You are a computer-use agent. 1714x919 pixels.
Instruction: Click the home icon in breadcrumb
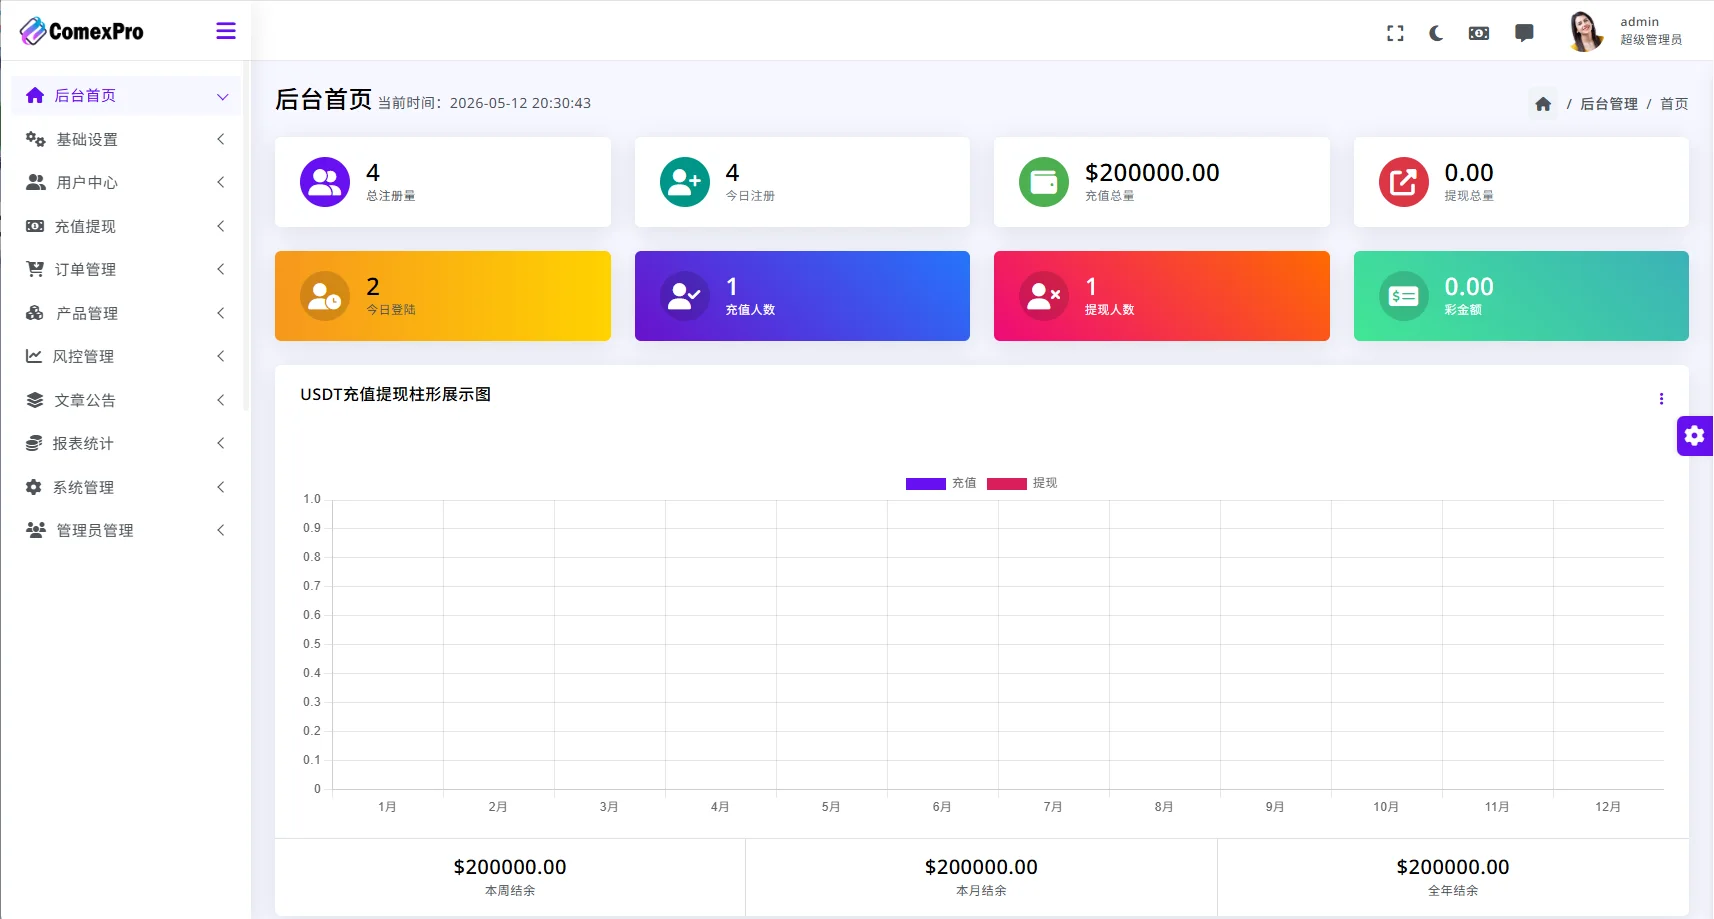click(1543, 104)
